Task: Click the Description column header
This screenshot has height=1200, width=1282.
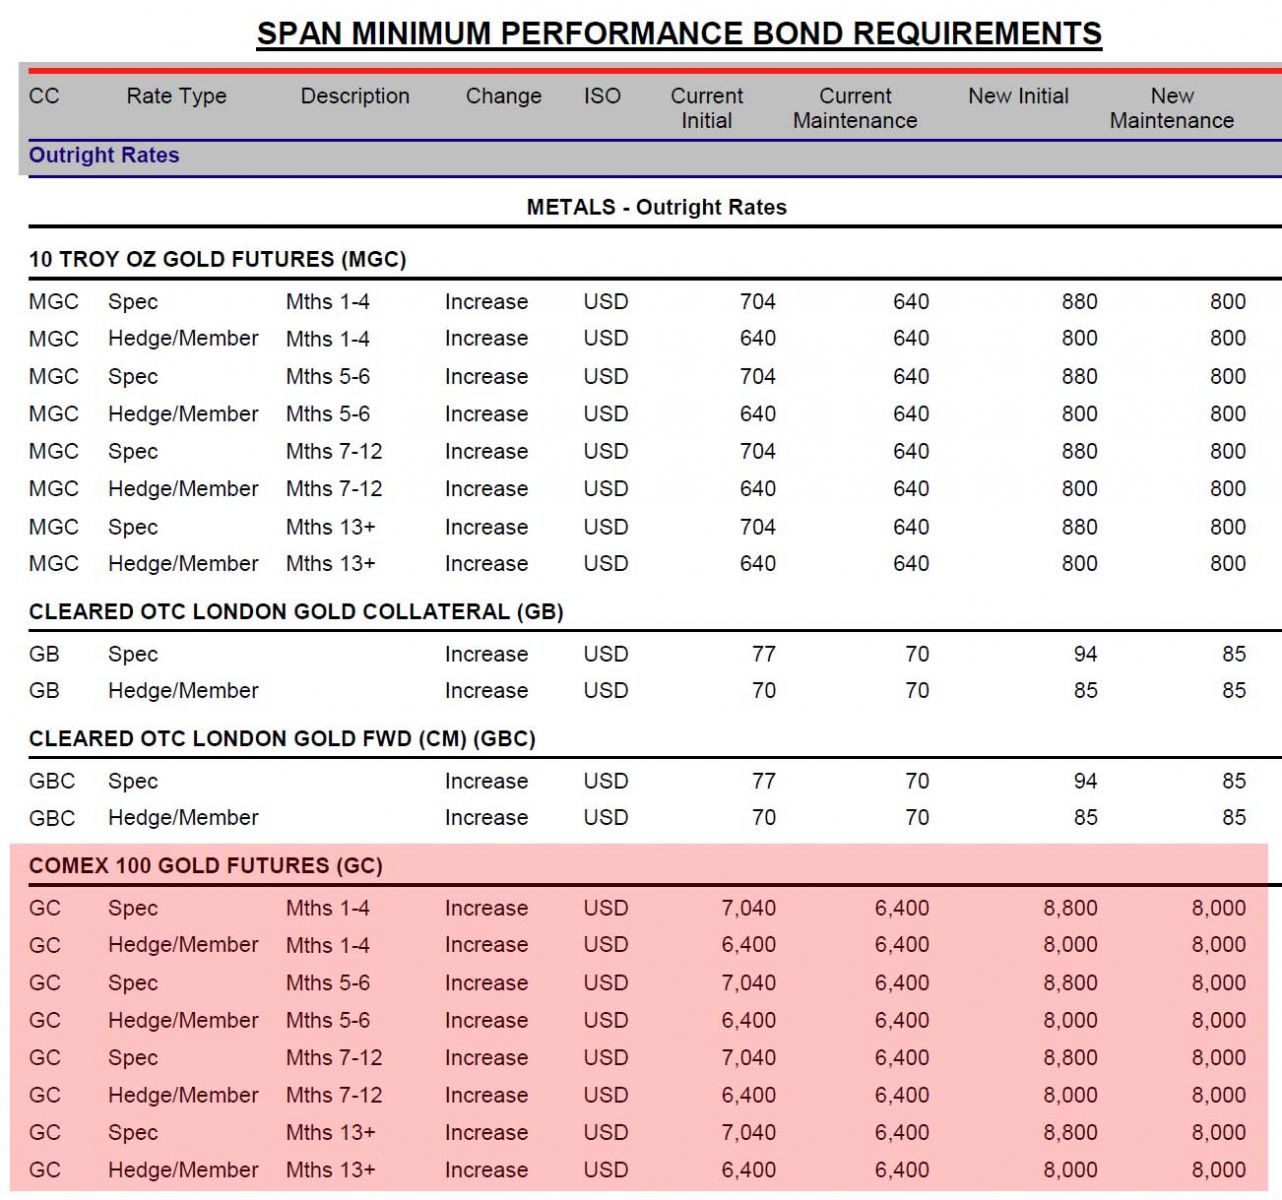Action: pyautogui.click(x=355, y=96)
